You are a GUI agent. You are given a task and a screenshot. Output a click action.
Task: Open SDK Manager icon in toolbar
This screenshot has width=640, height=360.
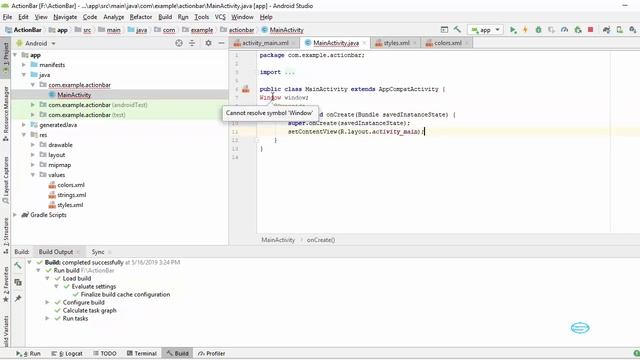tap(632, 30)
